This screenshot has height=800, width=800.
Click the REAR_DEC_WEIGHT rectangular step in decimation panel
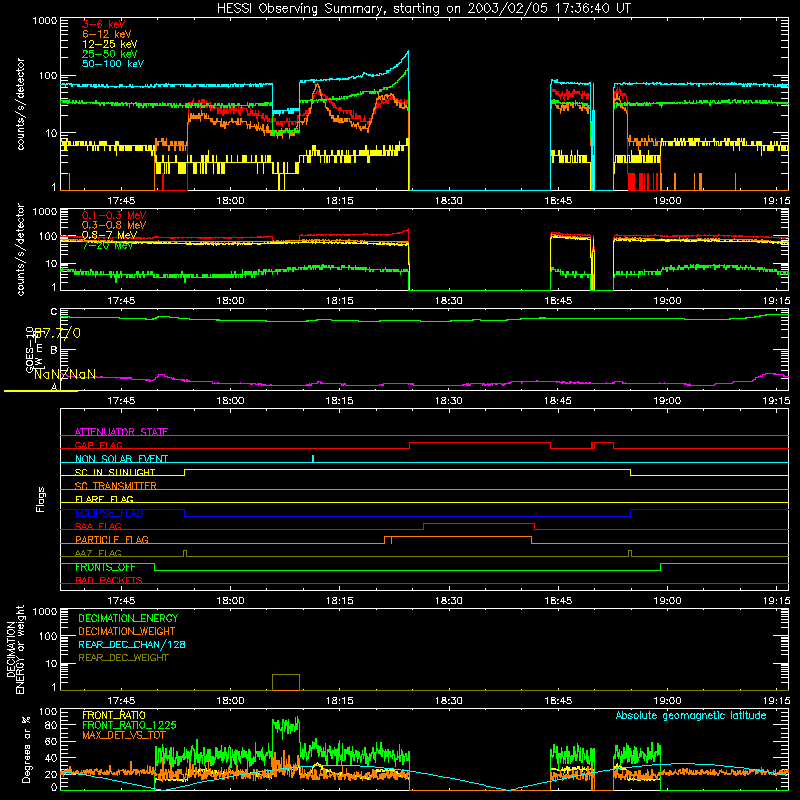coord(286,682)
